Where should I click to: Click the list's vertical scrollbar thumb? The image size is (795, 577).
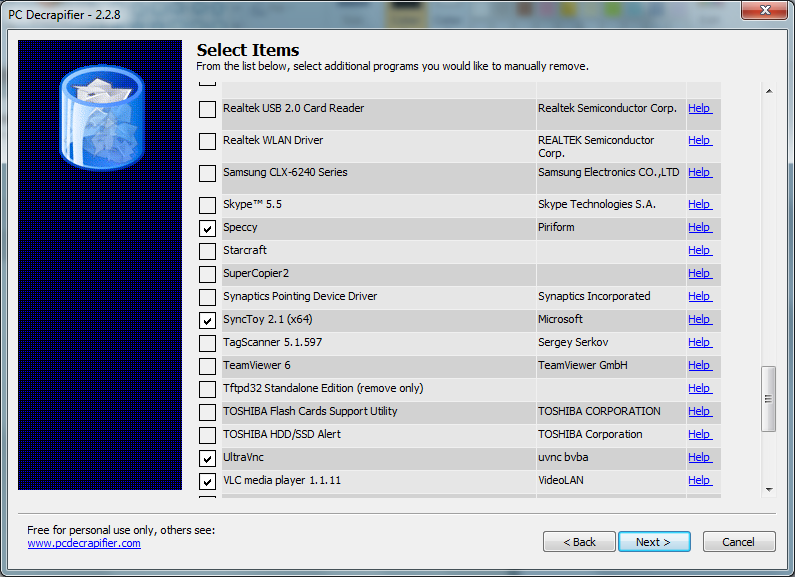pos(769,399)
